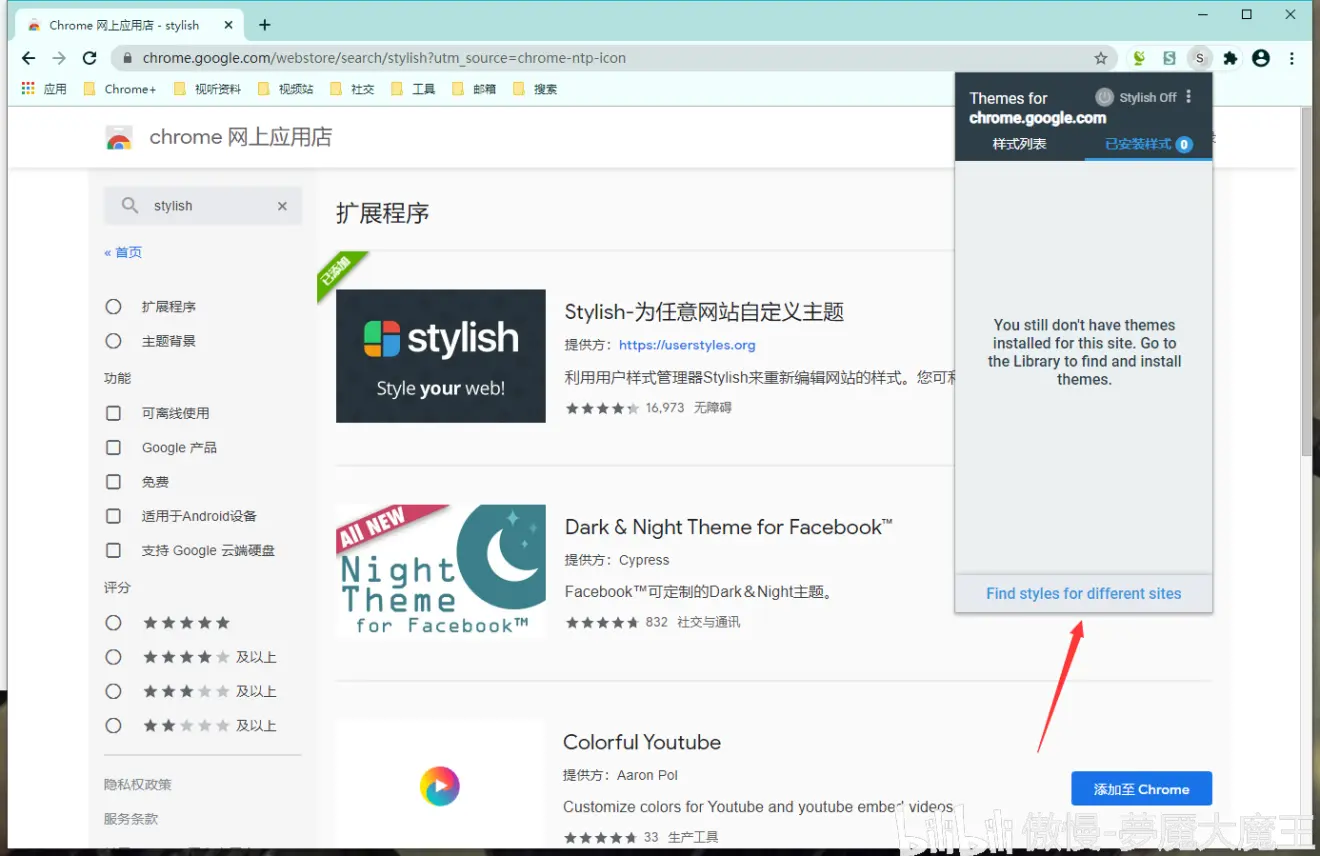Open the 视听资料 bookmarks folder

(208, 89)
